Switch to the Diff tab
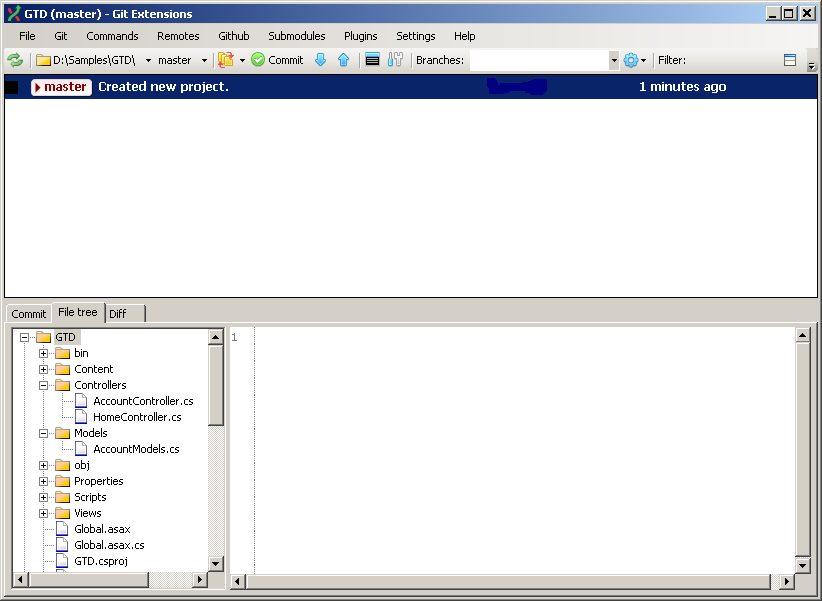 click(x=126, y=314)
